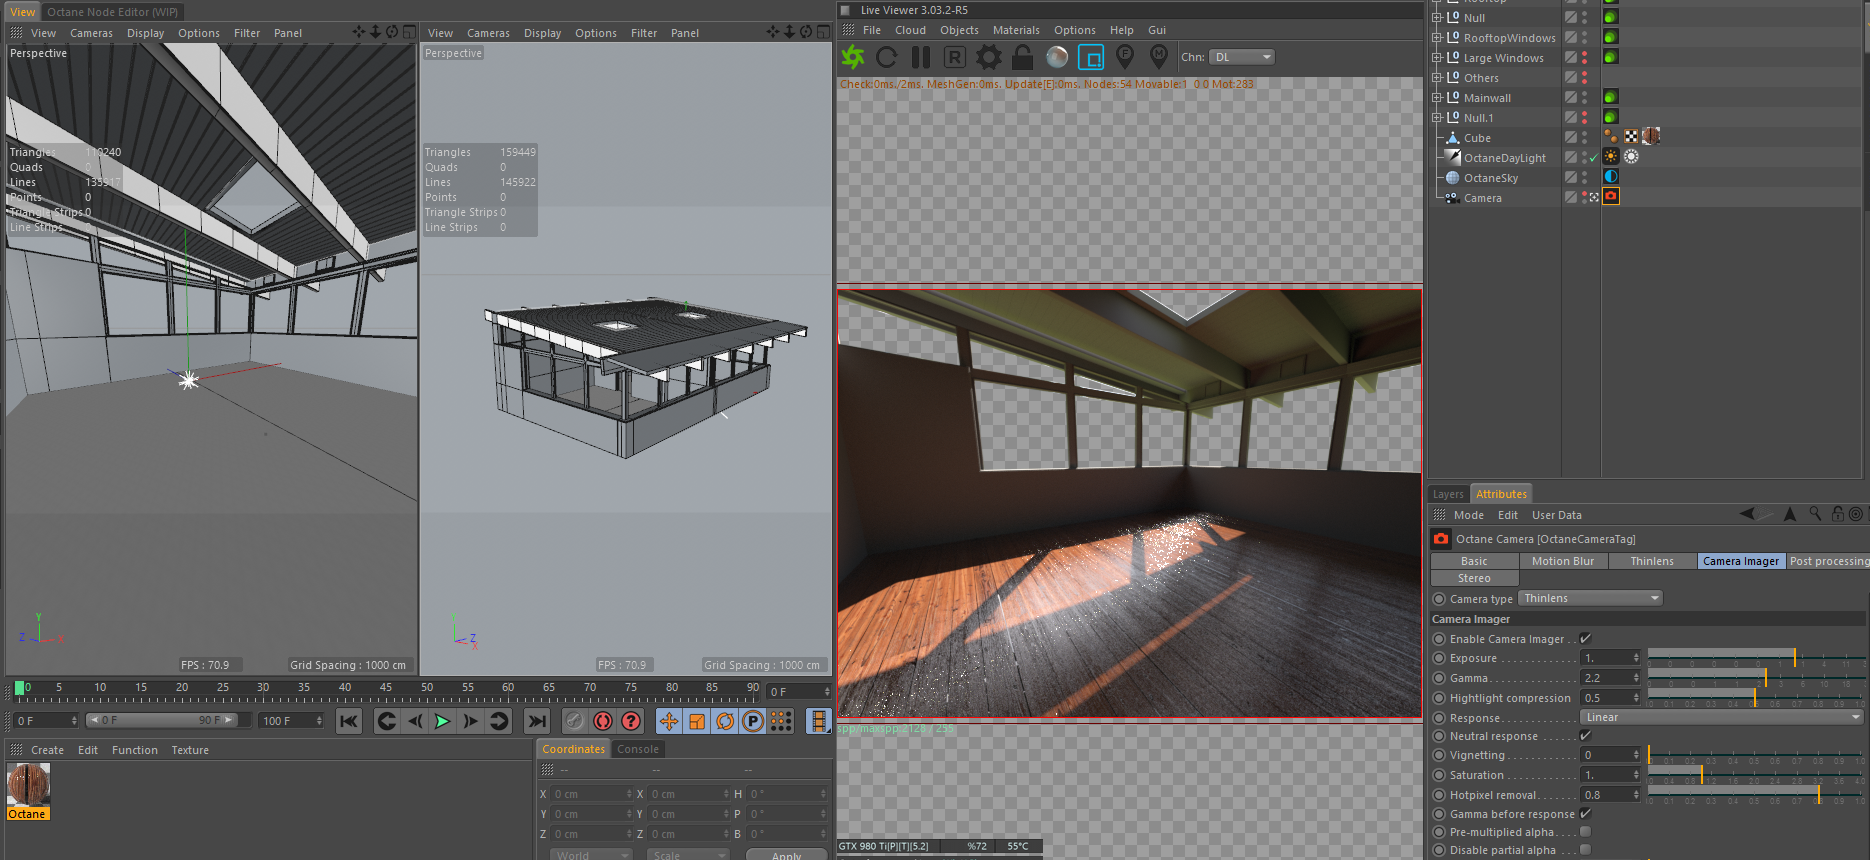Open the Materials menu in Live Viewer

[1016, 30]
